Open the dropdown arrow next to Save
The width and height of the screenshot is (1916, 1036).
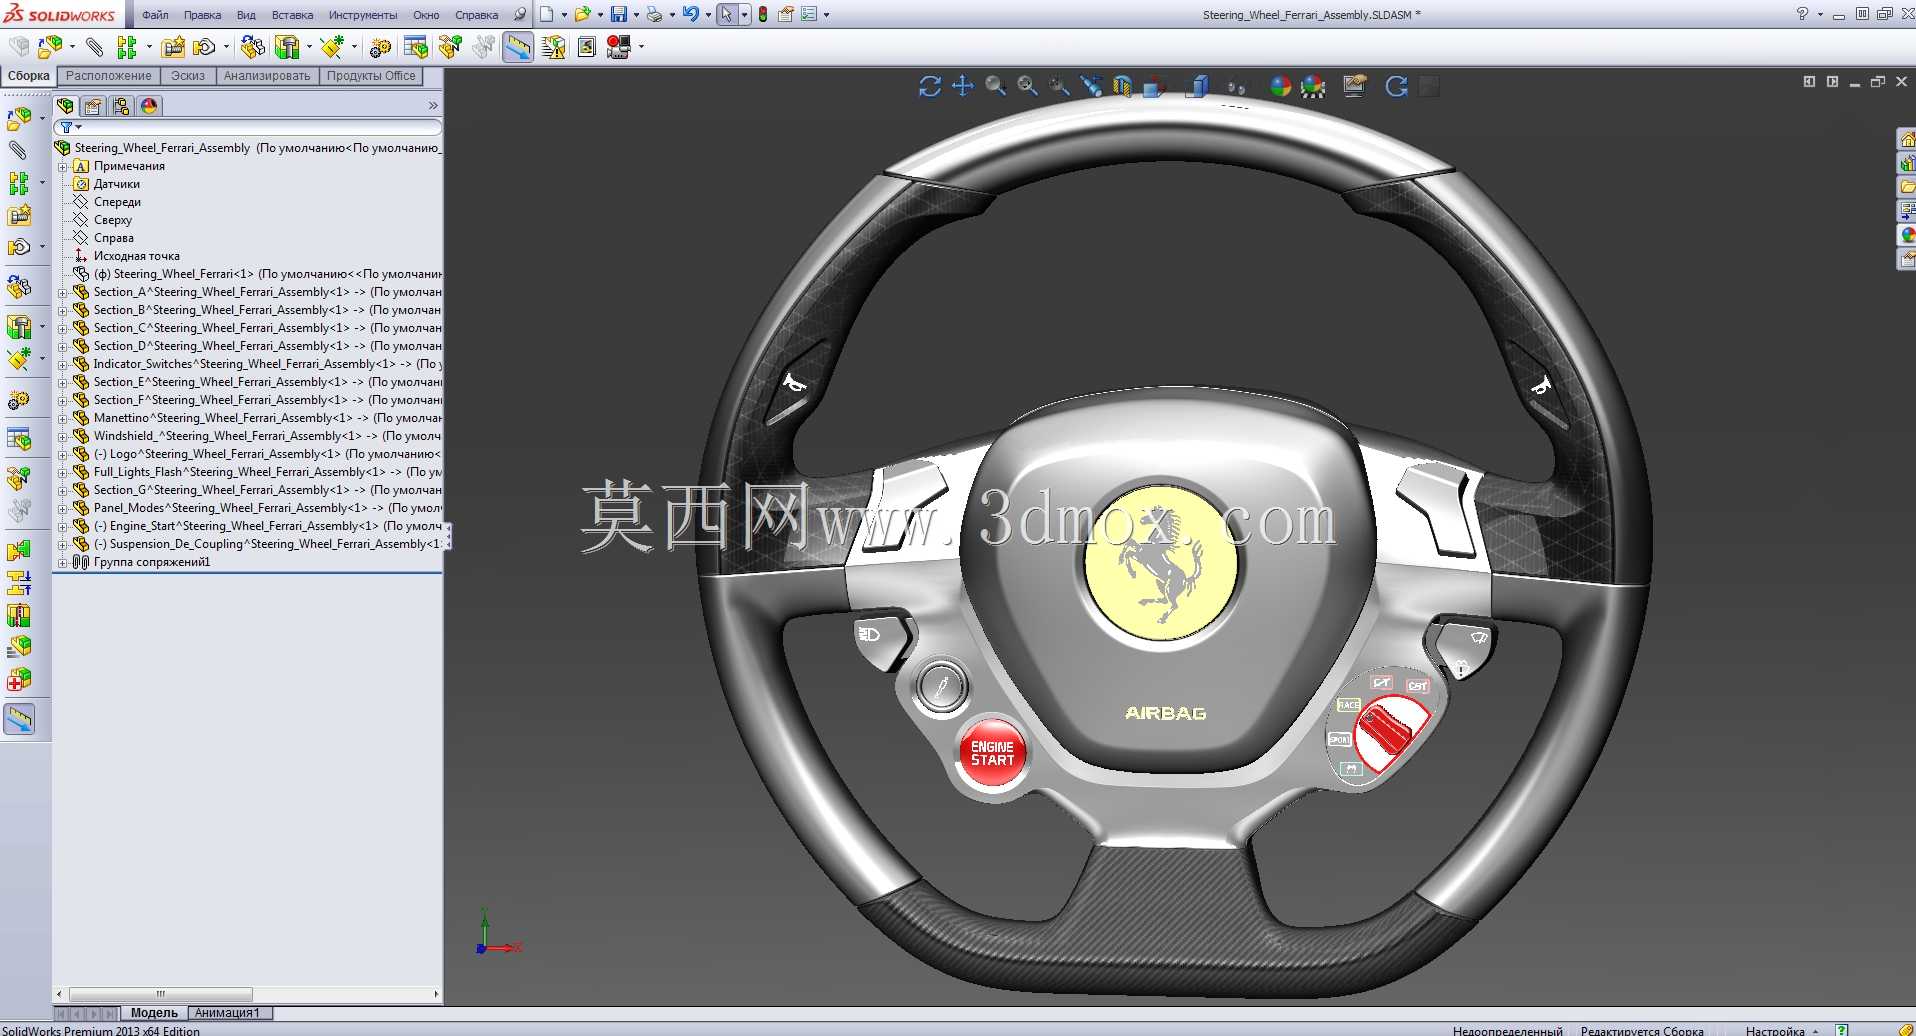click(x=636, y=14)
